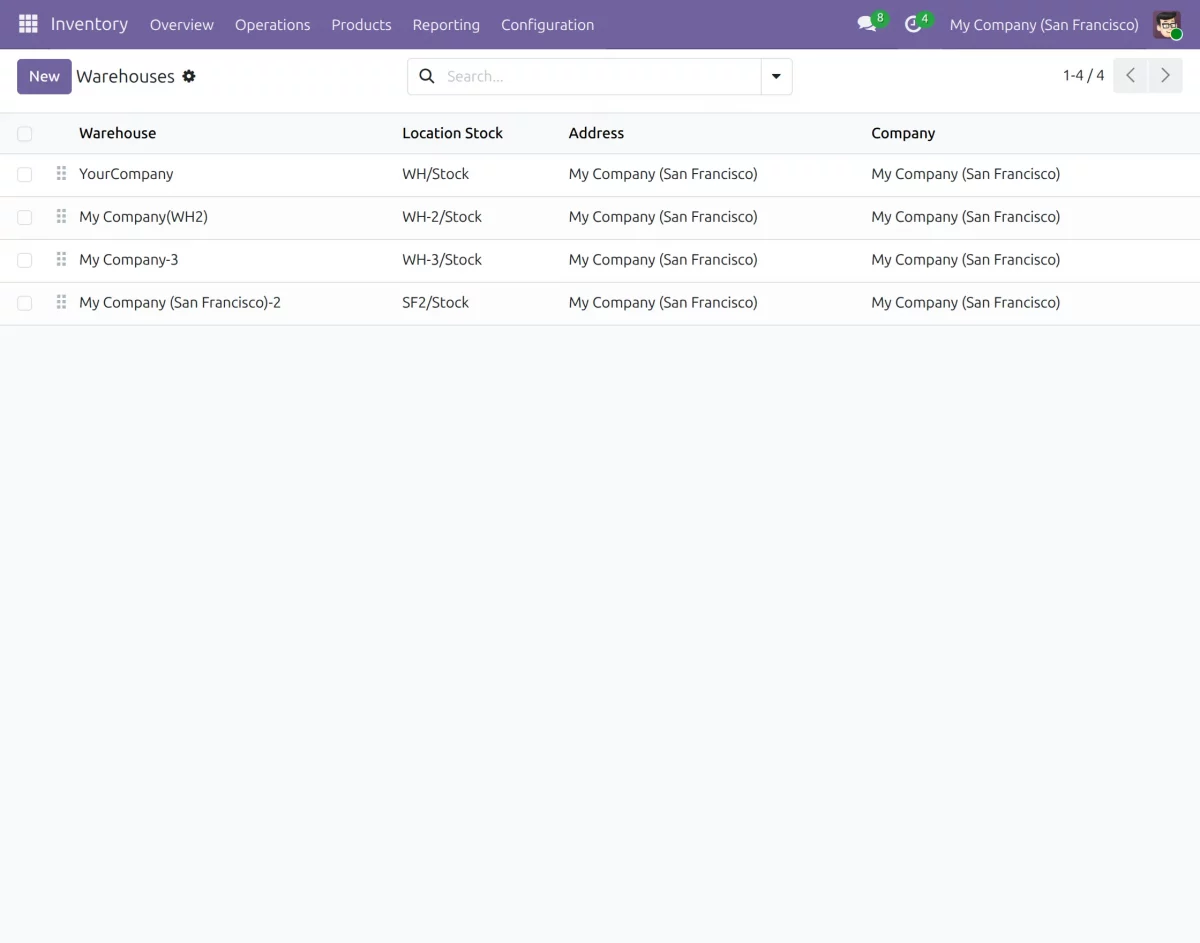Open the Configuration menu
Viewport: 1200px width, 943px height.
coord(547,25)
